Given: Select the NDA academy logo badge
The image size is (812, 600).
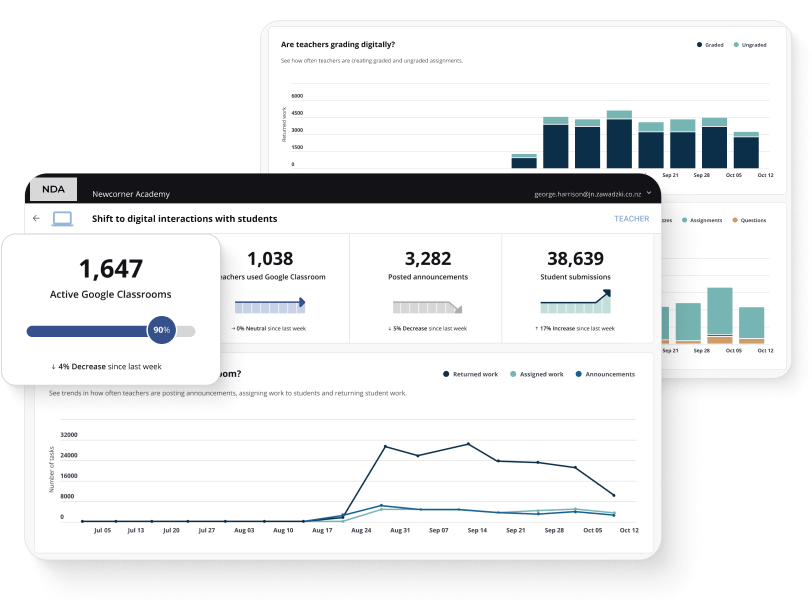Looking at the screenshot, I should pos(52,189).
